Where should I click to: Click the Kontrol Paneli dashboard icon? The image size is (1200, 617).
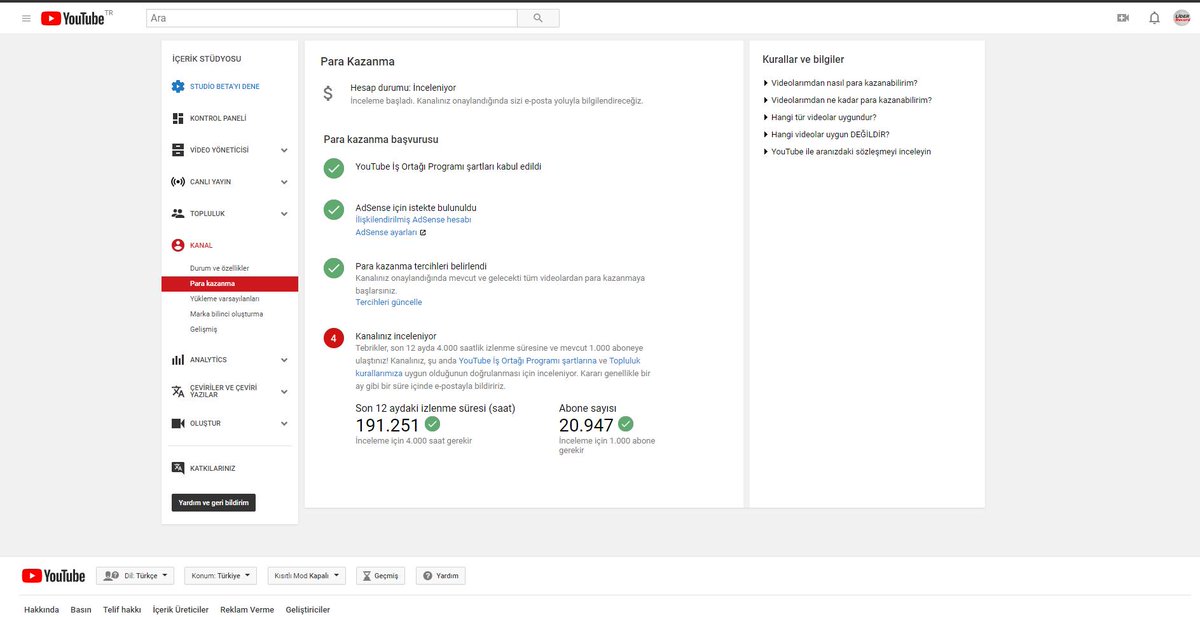pos(178,118)
